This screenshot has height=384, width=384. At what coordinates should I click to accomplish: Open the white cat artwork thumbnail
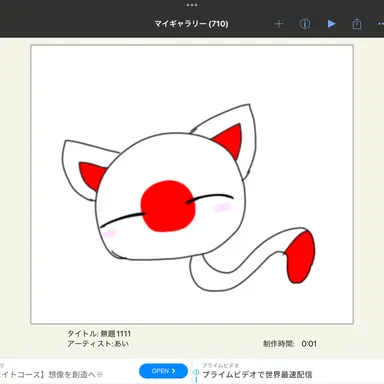tap(192, 184)
